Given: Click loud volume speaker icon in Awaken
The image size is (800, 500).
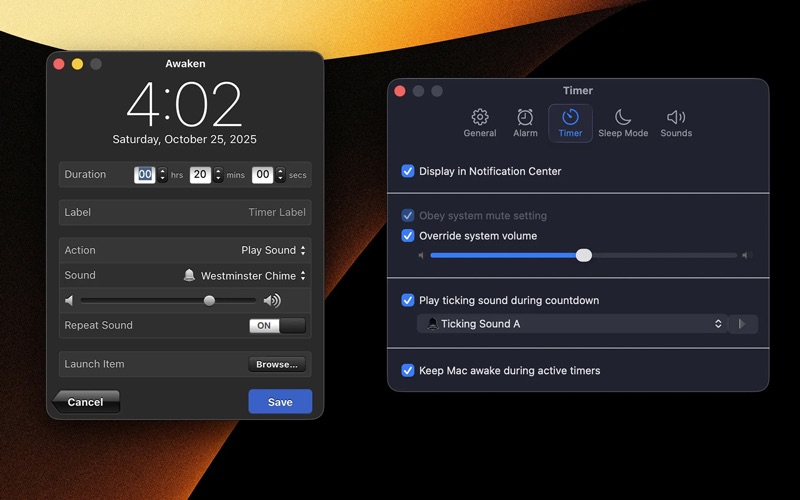Looking at the screenshot, I should pyautogui.click(x=272, y=301).
